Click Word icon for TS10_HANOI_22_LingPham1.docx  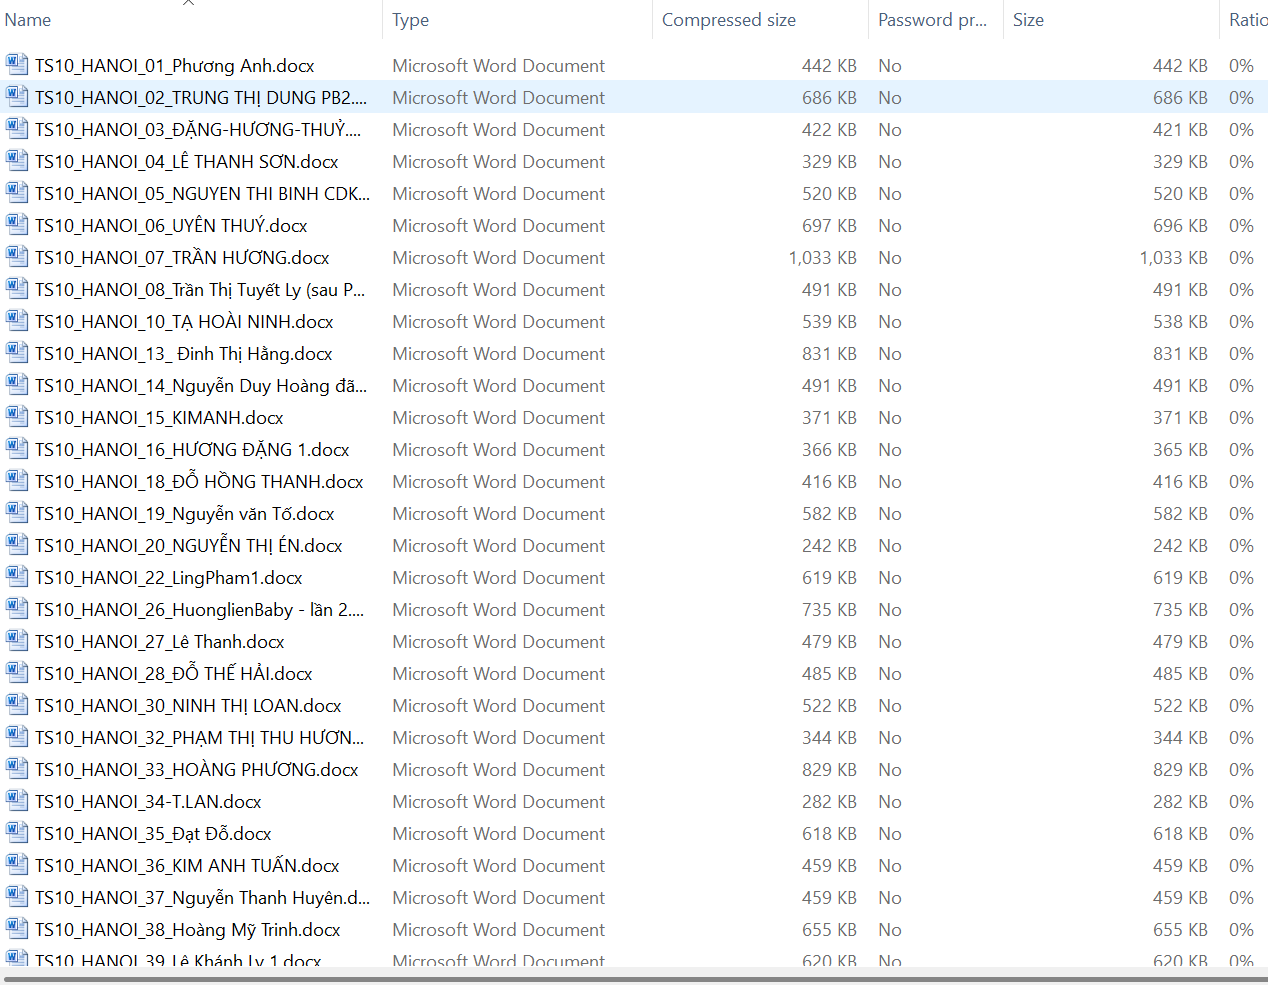click(x=16, y=577)
